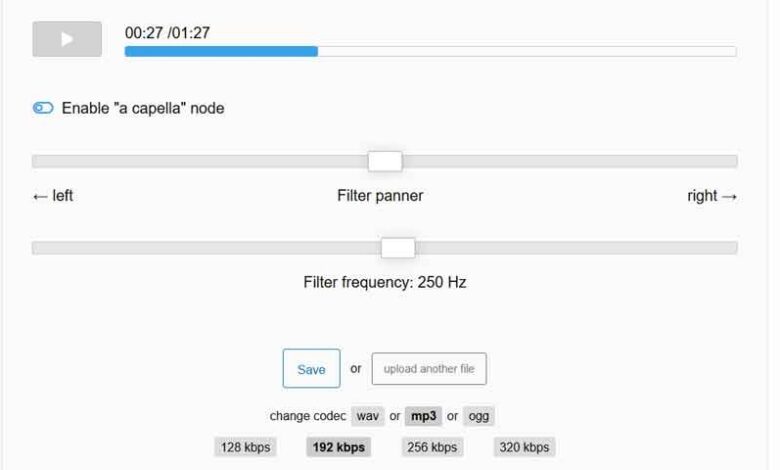Click the left end of the panner track

[x=40, y=161]
